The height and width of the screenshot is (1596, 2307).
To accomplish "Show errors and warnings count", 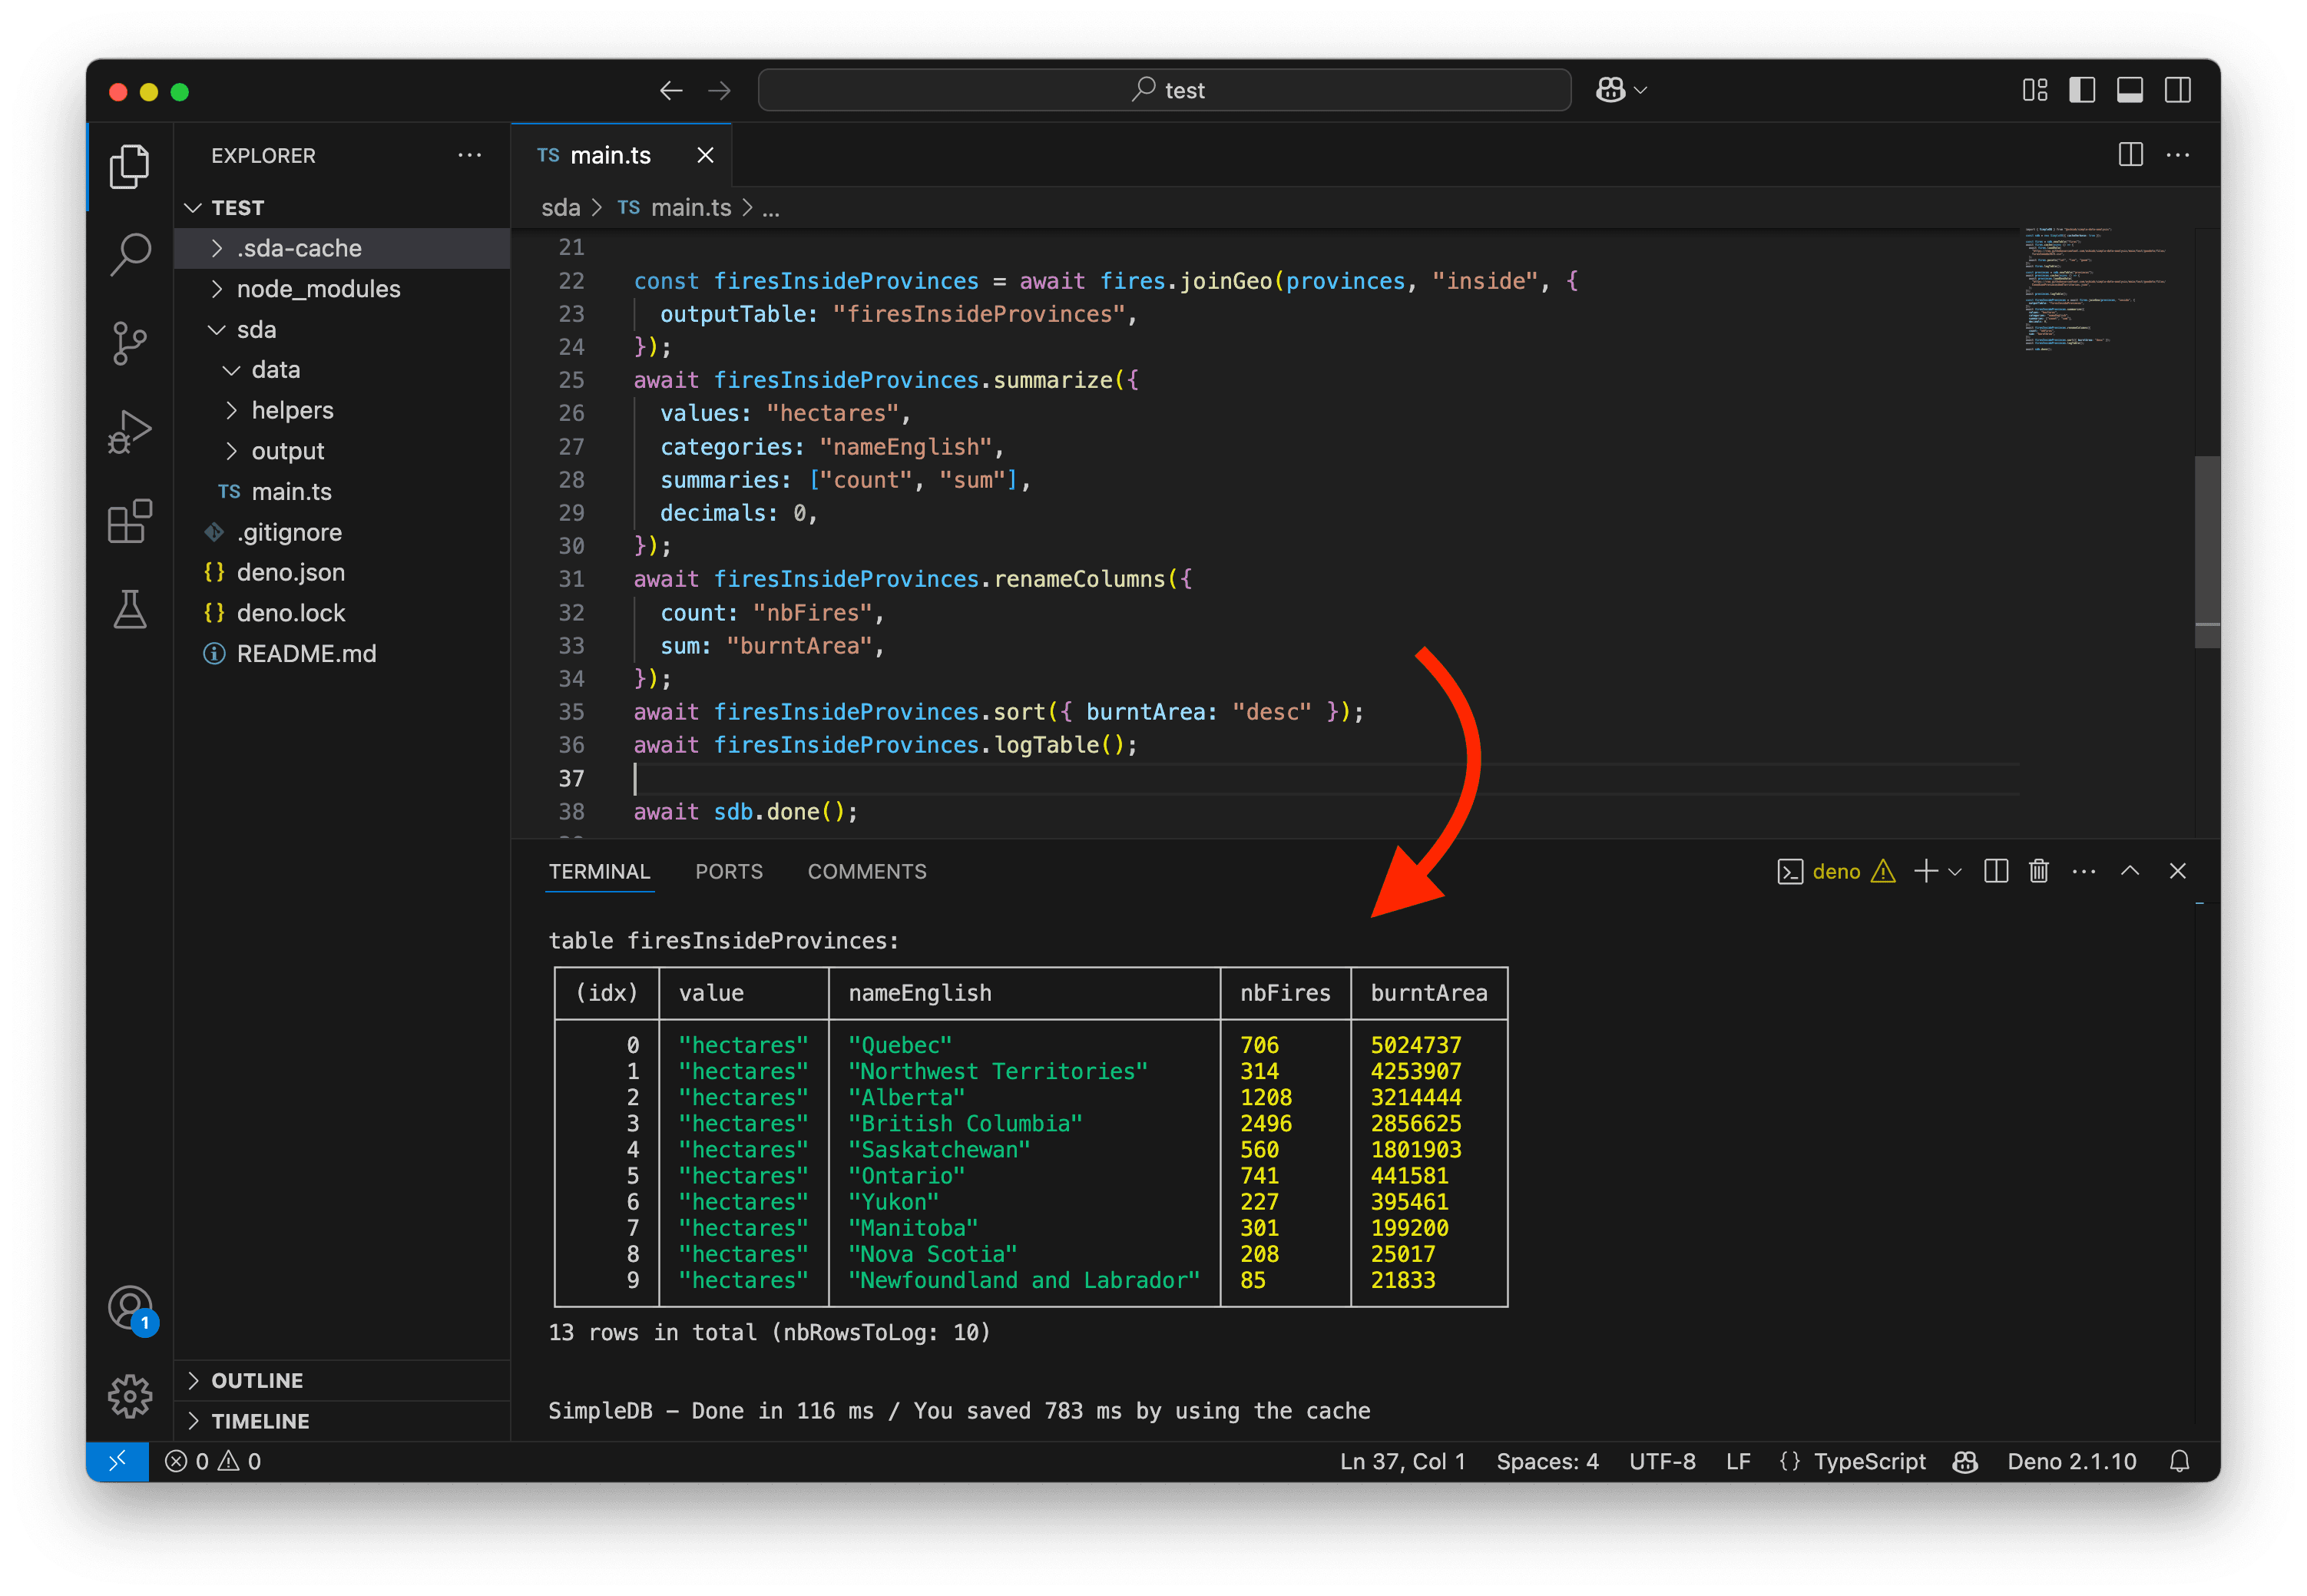I will 213,1461.
